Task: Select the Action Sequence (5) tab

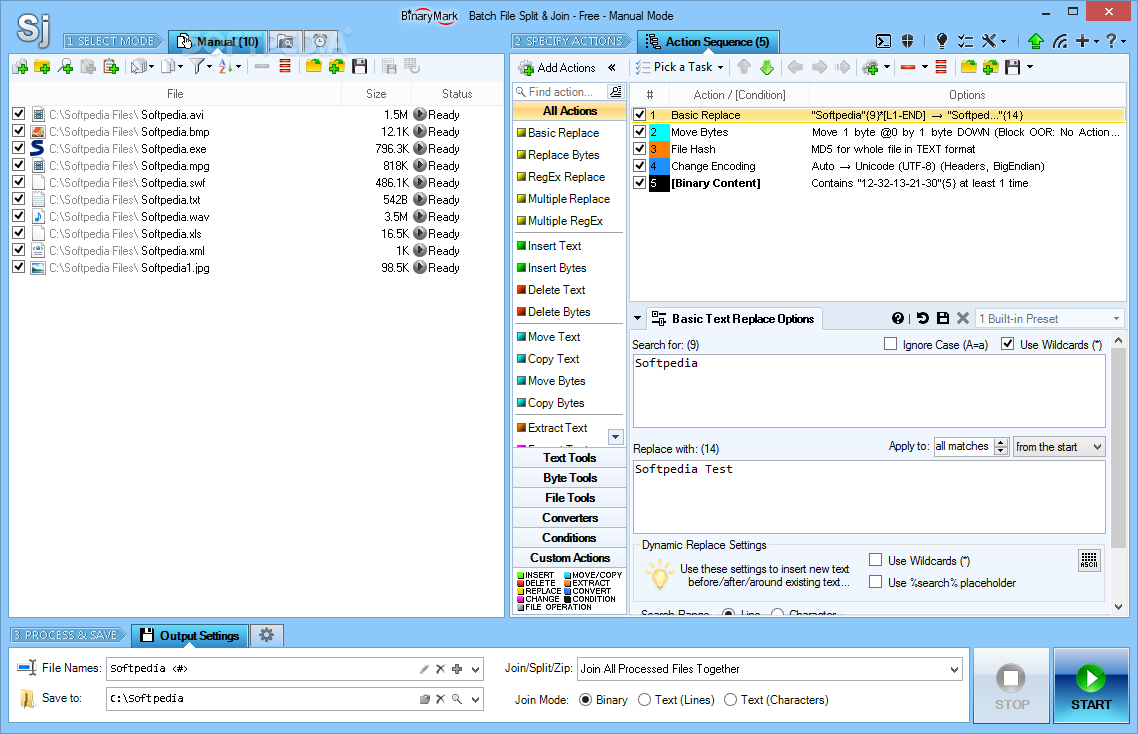Action: click(x=708, y=42)
